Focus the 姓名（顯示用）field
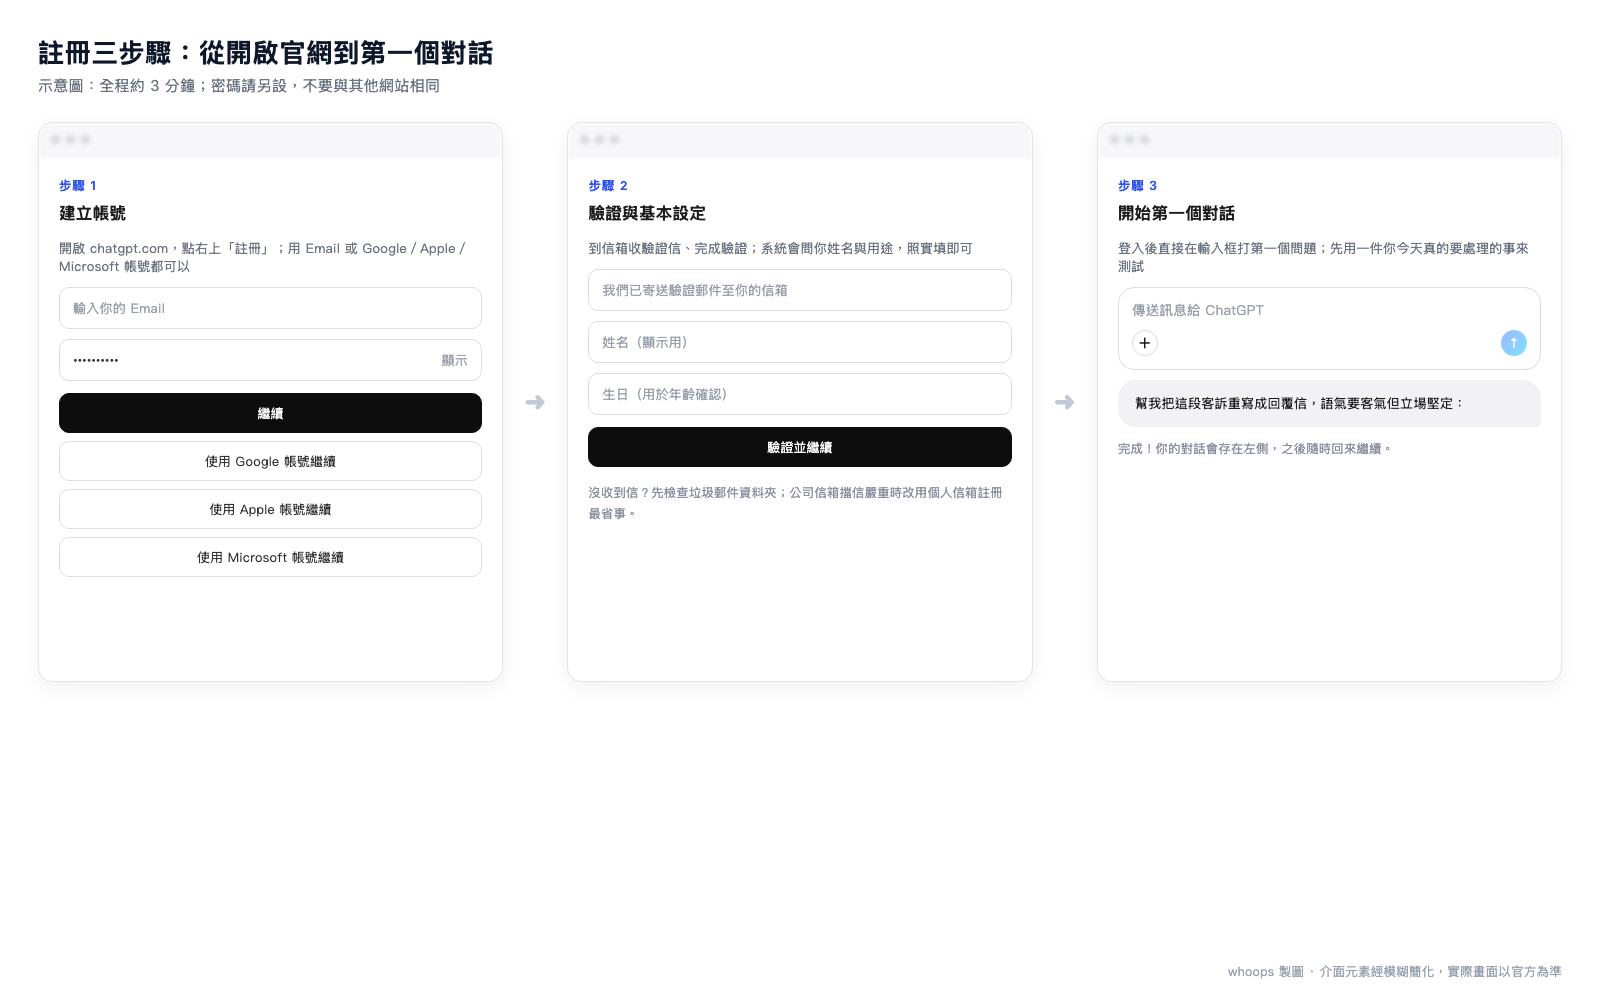Image resolution: width=1600 pixels, height=1000 pixels. coord(800,342)
